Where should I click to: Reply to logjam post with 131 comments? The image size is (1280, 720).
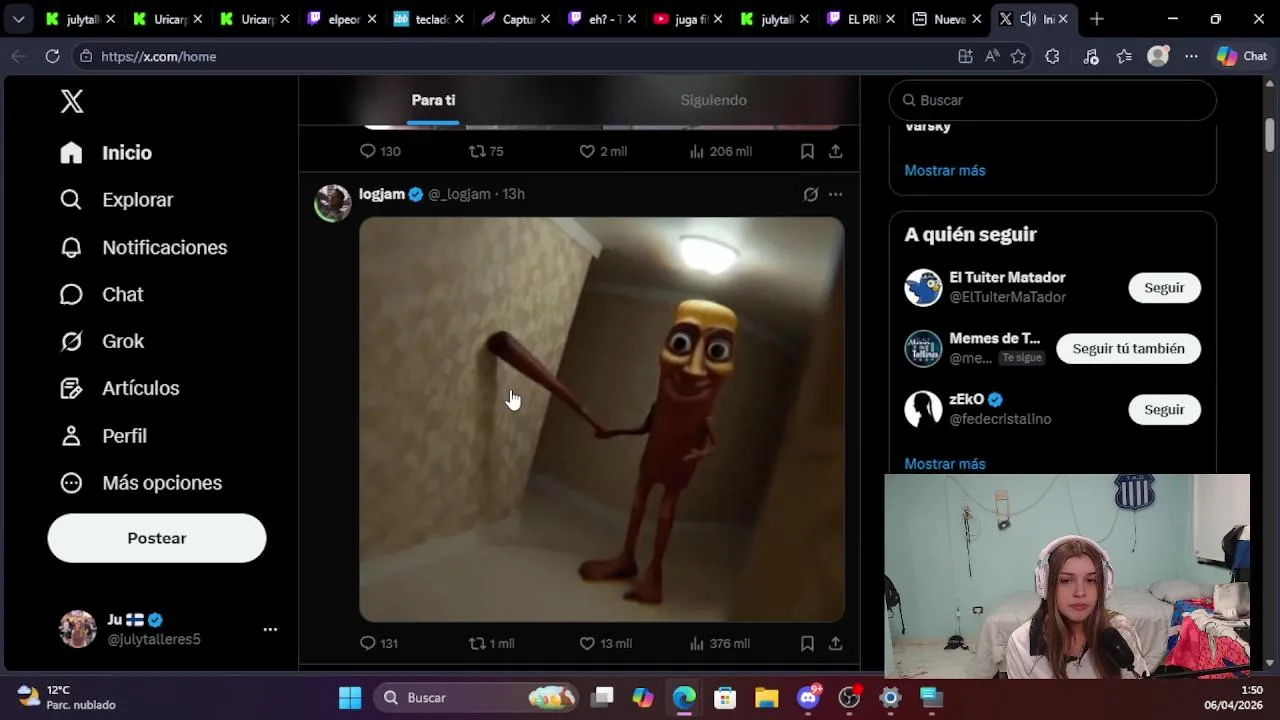(379, 643)
